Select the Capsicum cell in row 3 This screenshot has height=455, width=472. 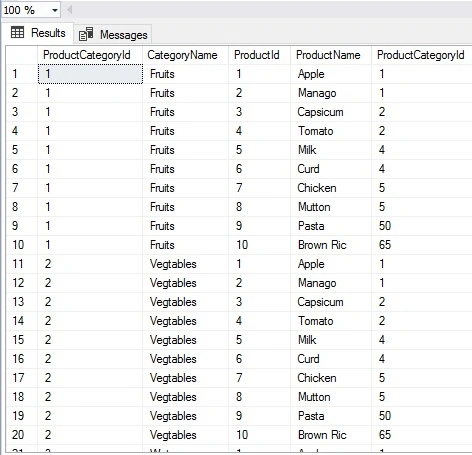coord(331,112)
